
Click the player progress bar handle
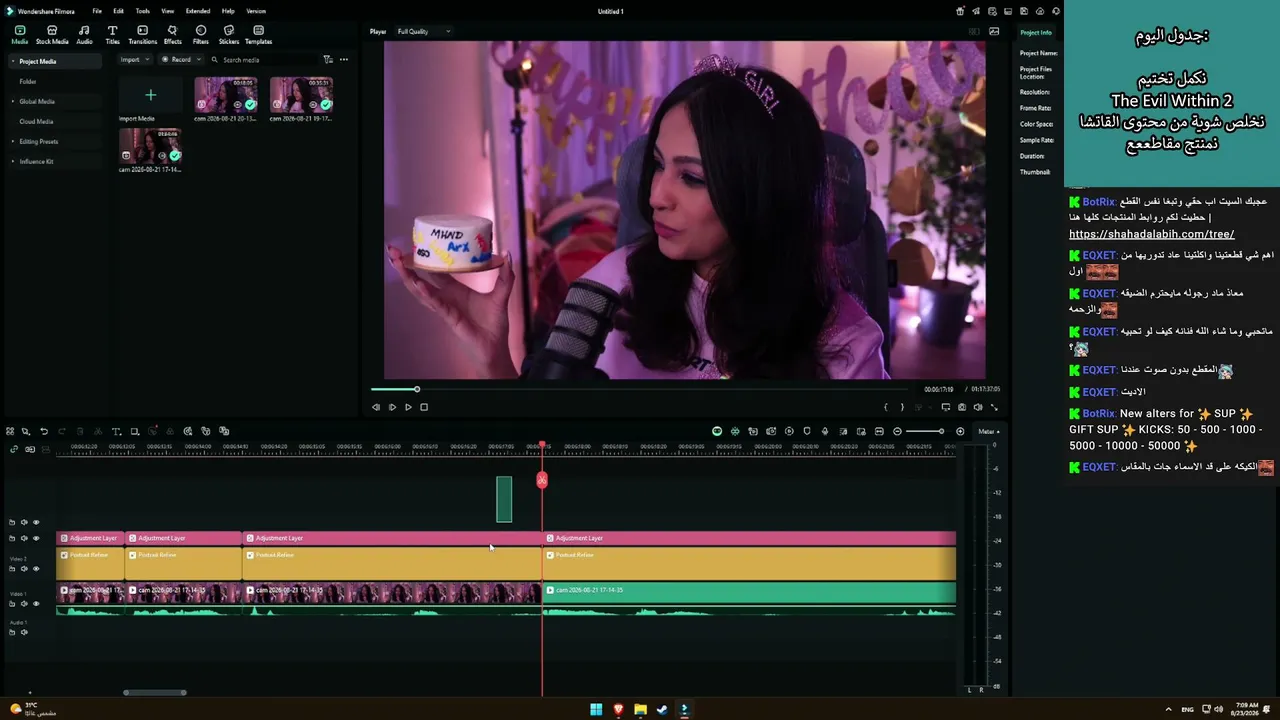point(417,389)
